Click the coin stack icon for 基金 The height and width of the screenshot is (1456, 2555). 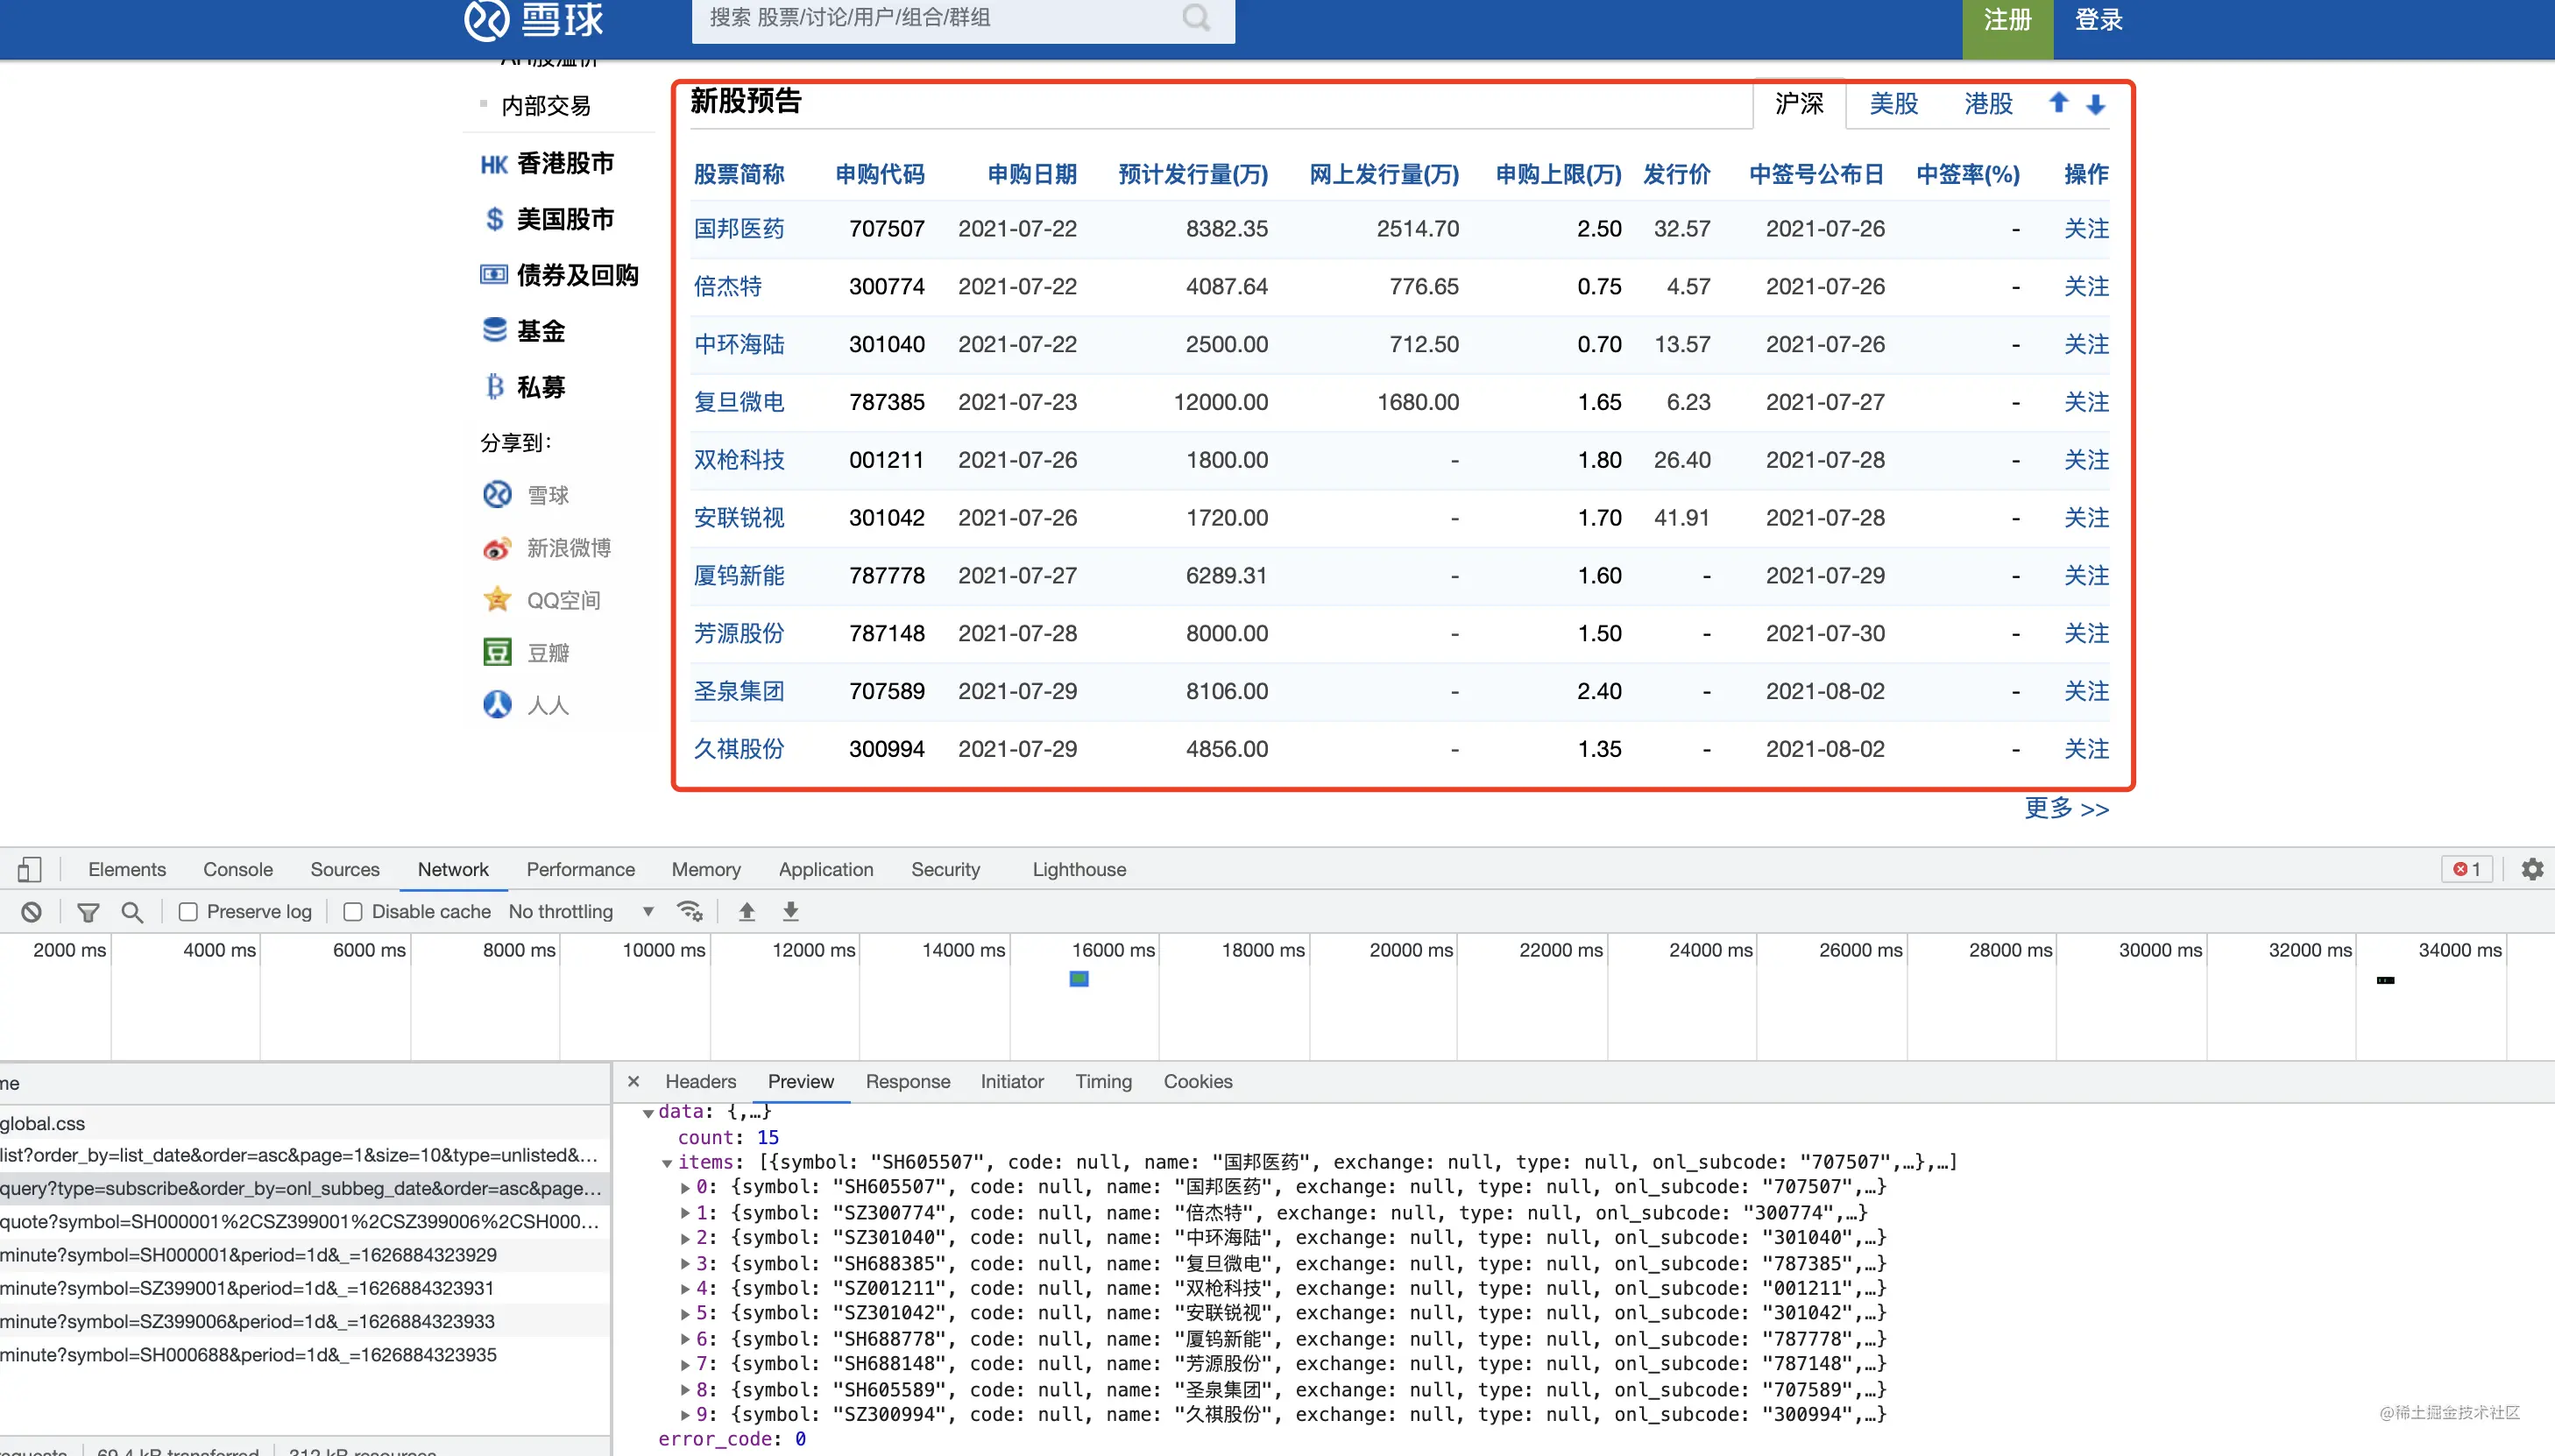tap(494, 330)
